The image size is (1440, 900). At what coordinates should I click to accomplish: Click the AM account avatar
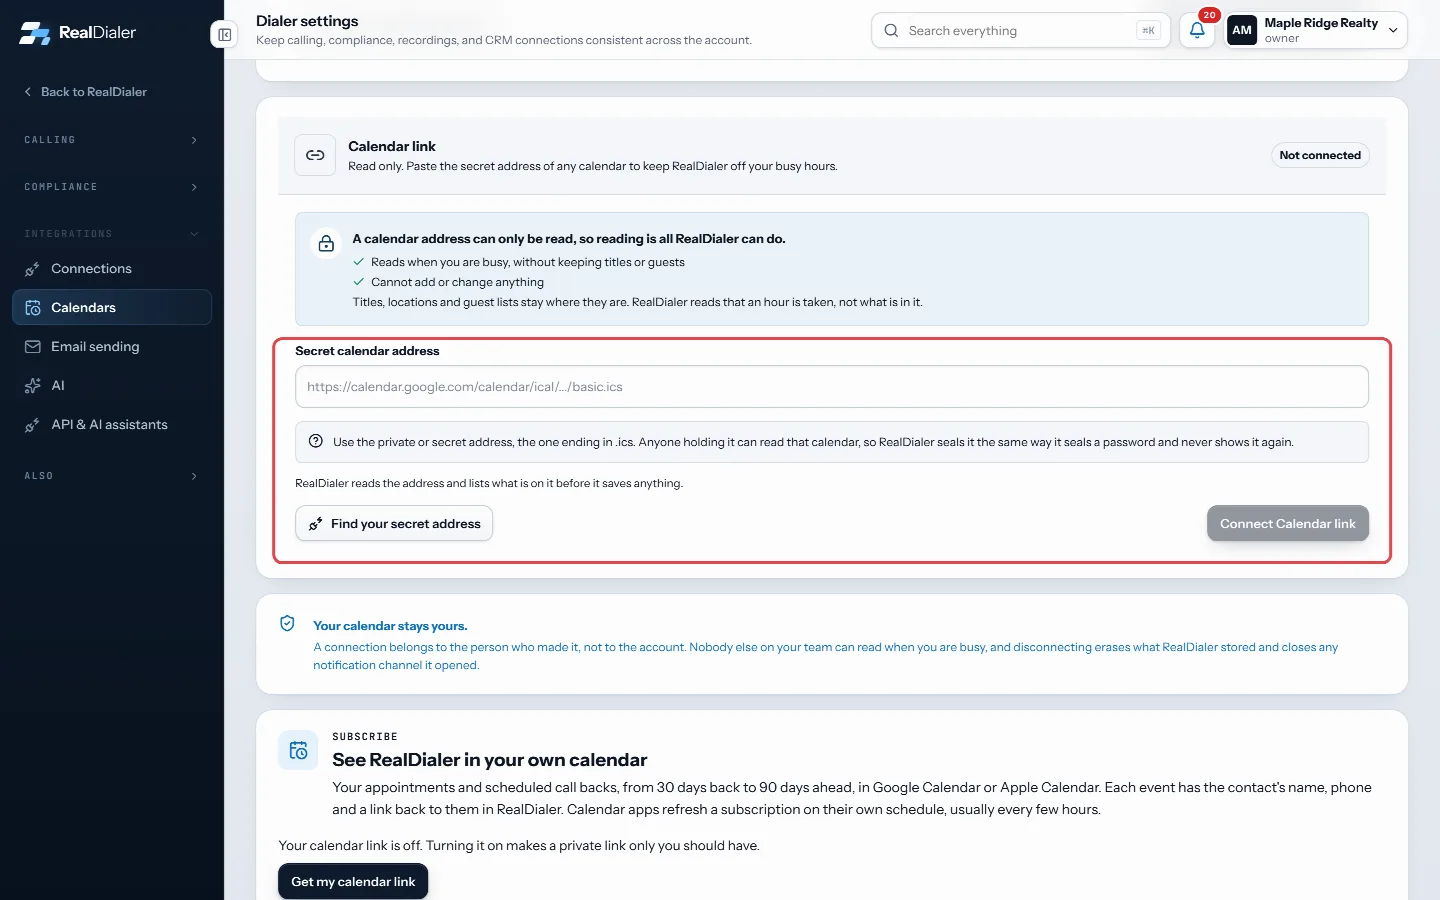1242,31
